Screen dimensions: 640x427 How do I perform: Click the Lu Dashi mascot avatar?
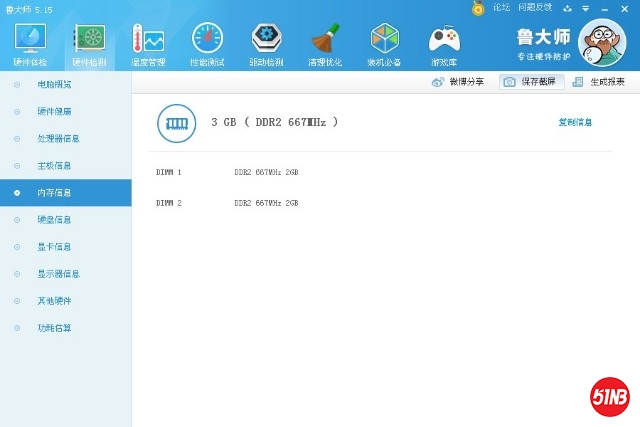[603, 46]
